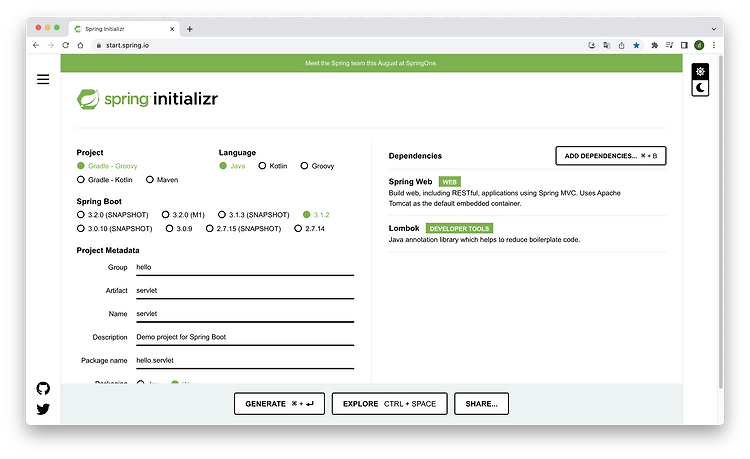Viewport: 750px width, 459px height.
Task: Open the browser extensions puzzle icon
Action: (x=654, y=45)
